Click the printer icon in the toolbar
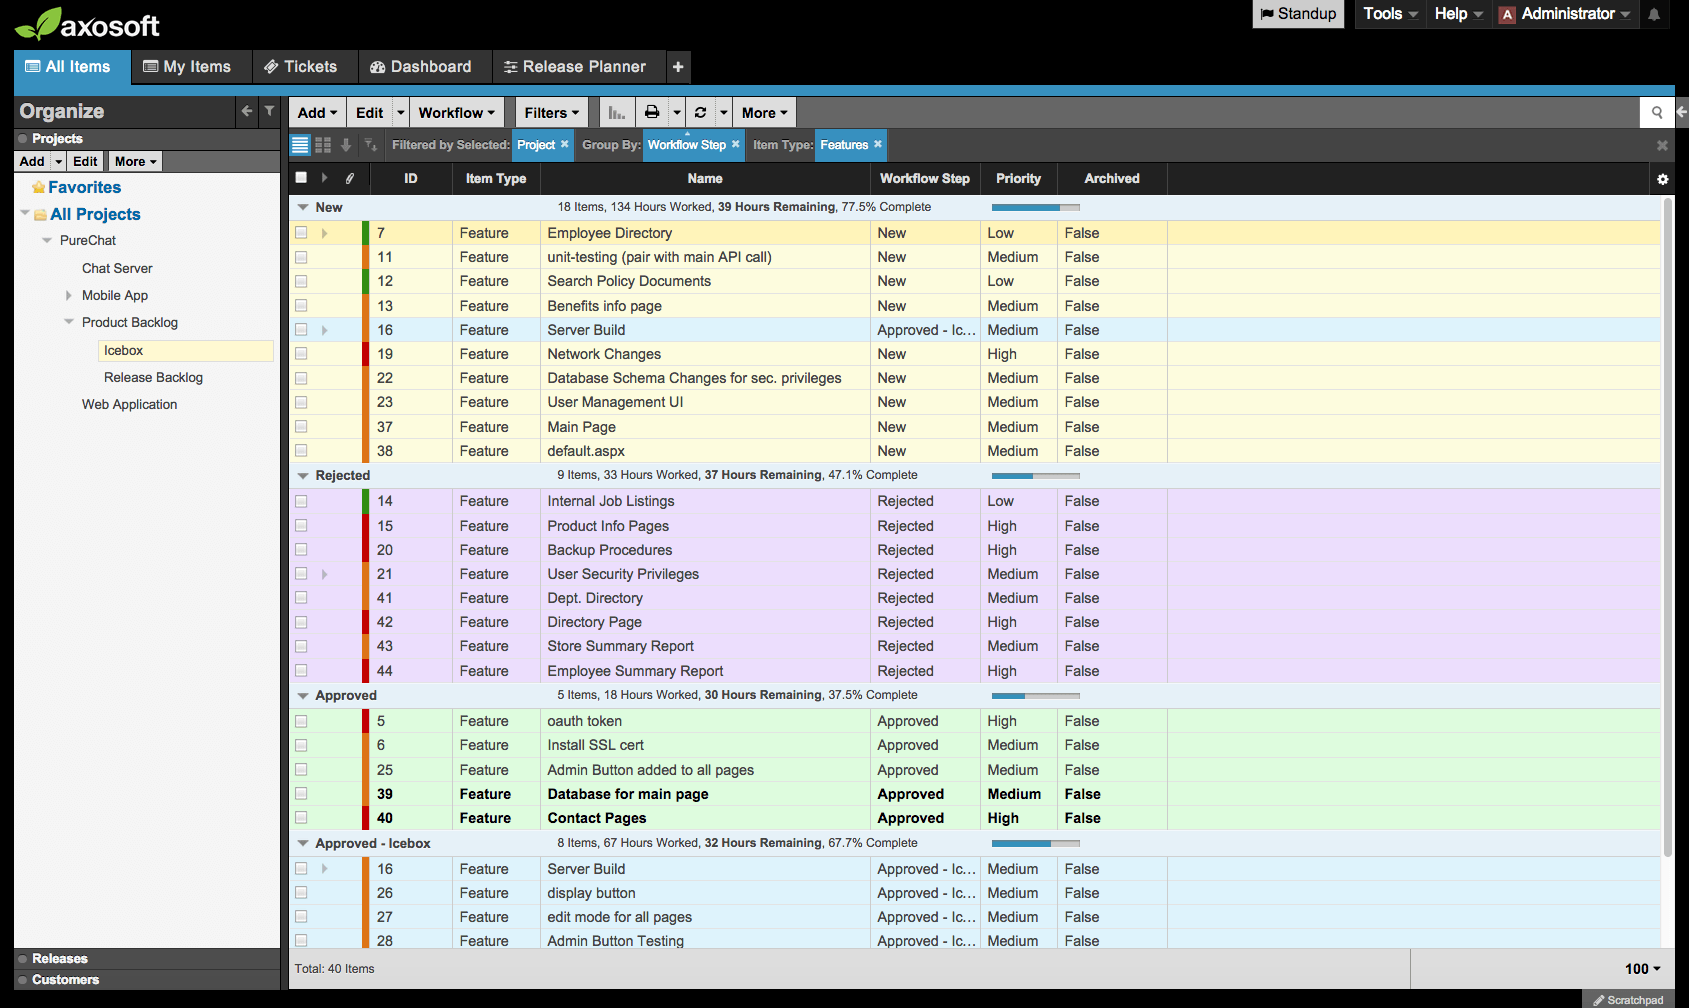This screenshot has height=1008, width=1689. [x=652, y=113]
